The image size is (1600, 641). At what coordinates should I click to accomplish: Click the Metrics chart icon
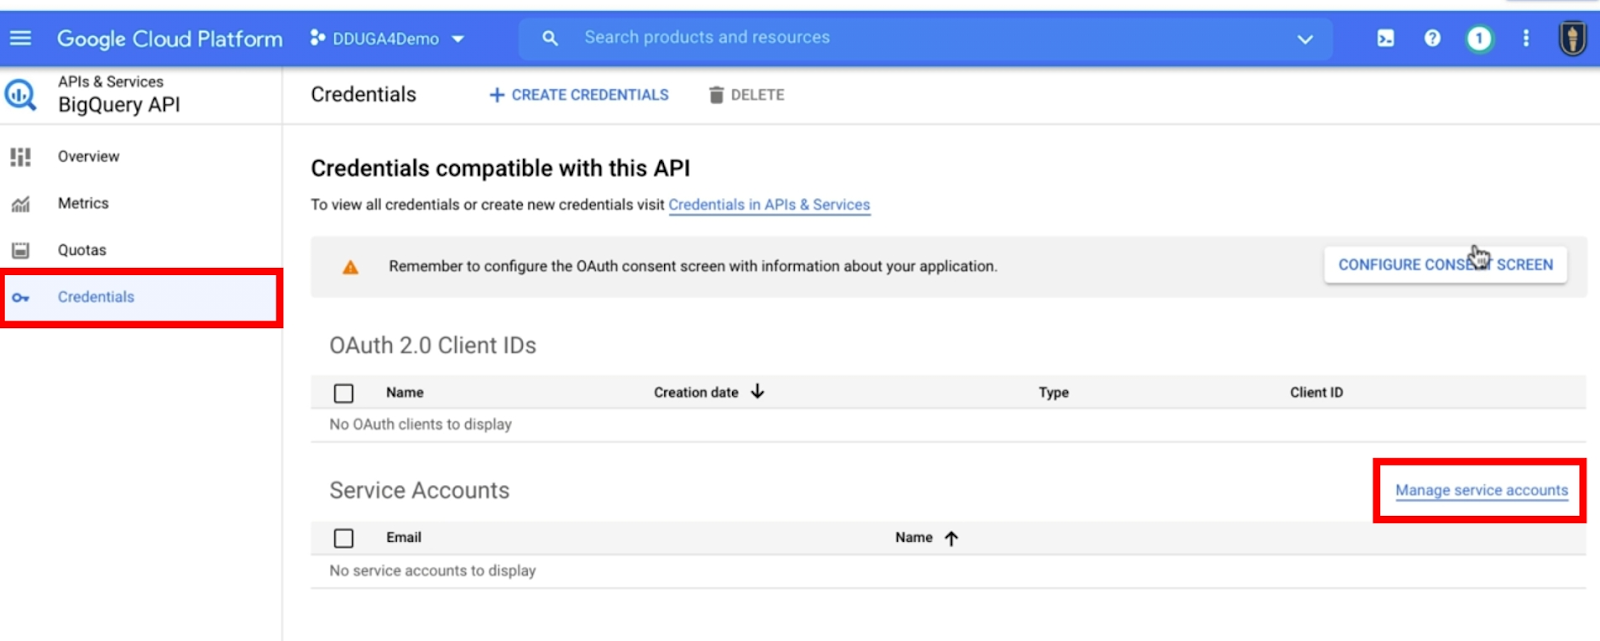(x=21, y=204)
